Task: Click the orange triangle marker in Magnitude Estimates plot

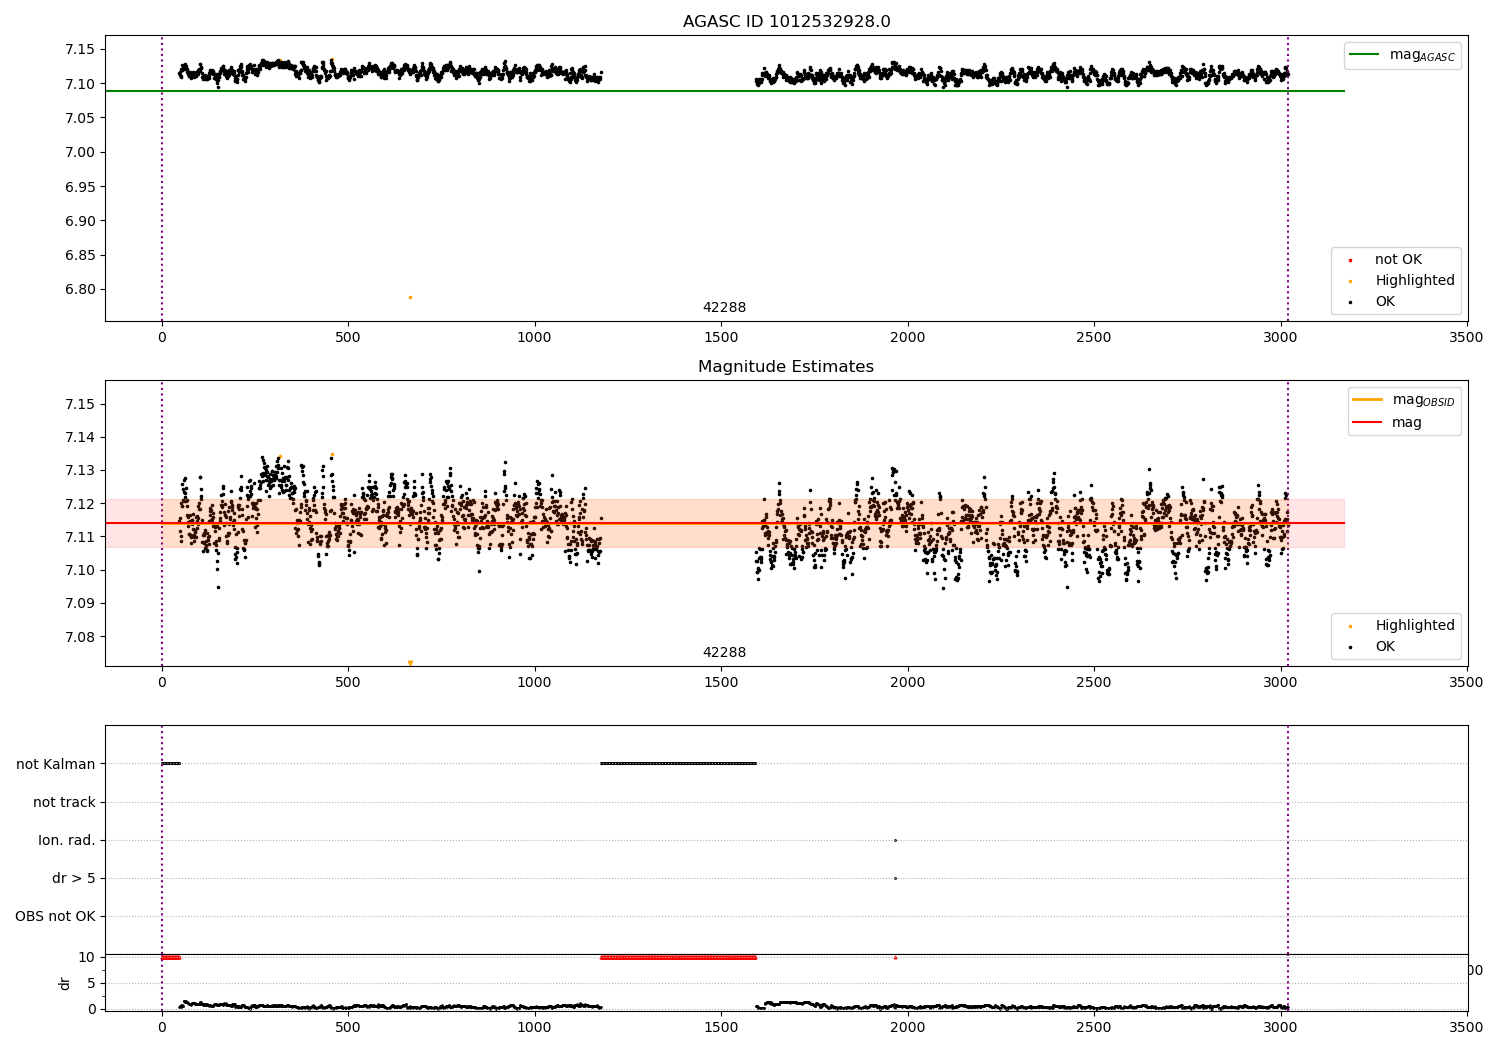Action: pos(410,663)
